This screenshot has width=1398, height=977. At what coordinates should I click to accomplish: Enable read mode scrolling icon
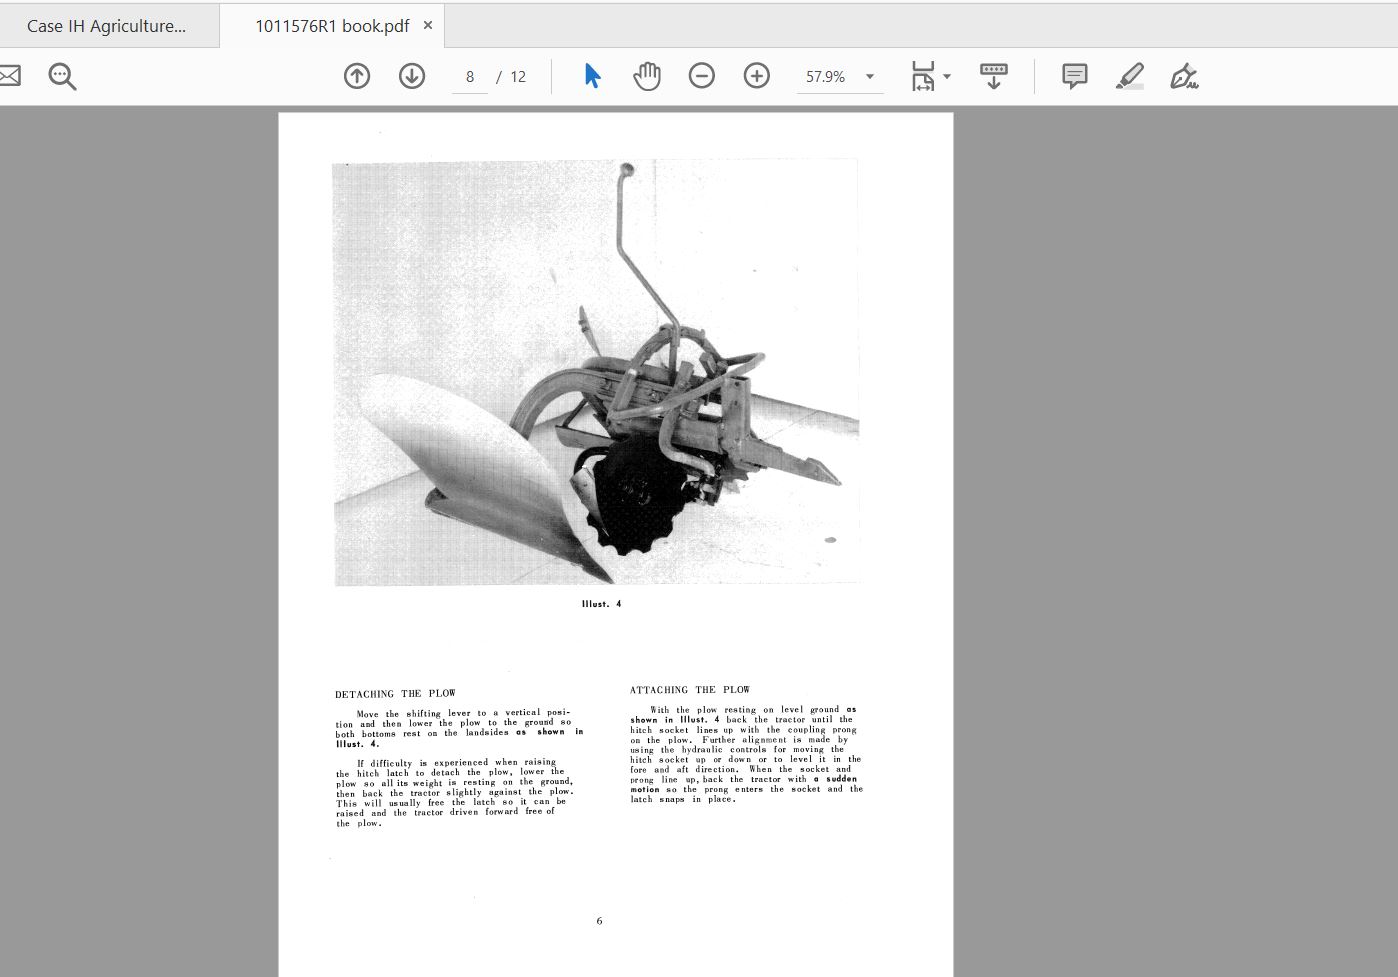click(993, 76)
